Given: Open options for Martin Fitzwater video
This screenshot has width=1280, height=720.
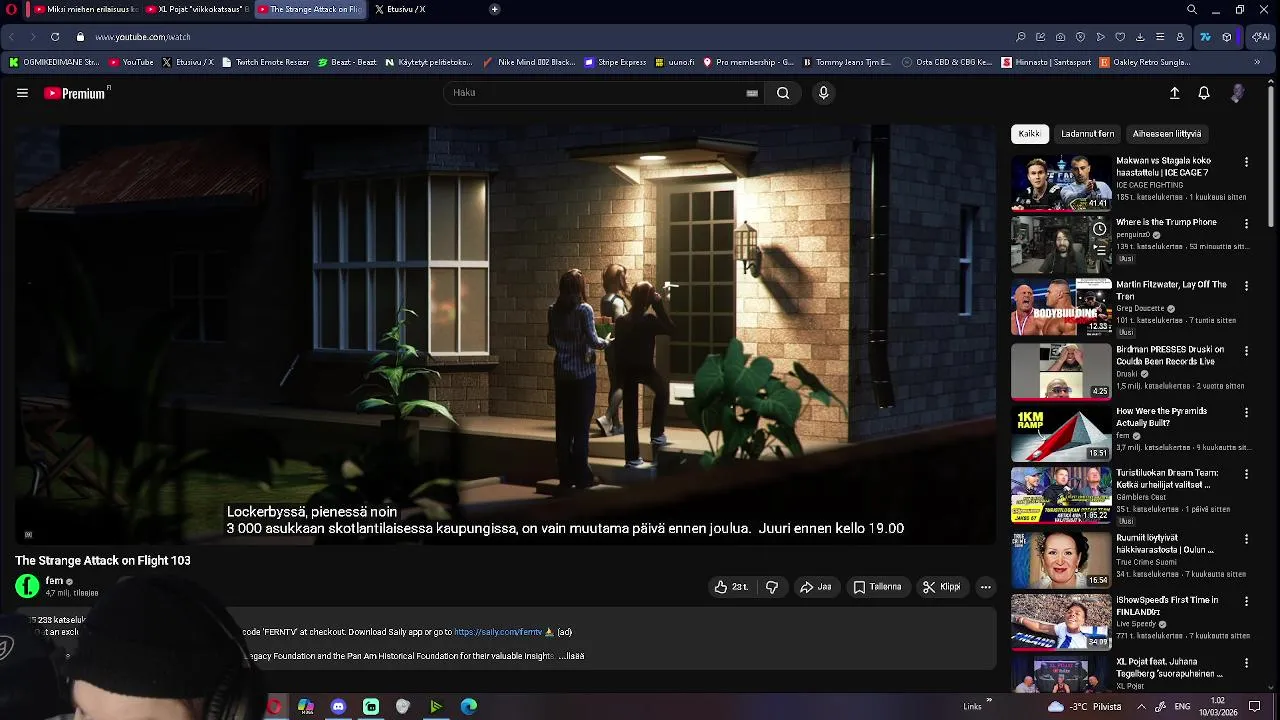Looking at the screenshot, I should coord(1246,286).
